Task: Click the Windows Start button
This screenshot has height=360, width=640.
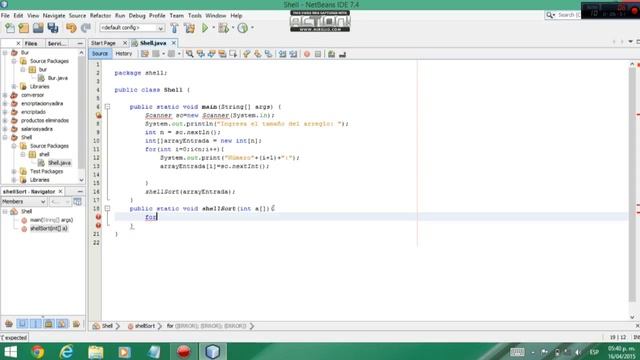Action: (x=10, y=351)
